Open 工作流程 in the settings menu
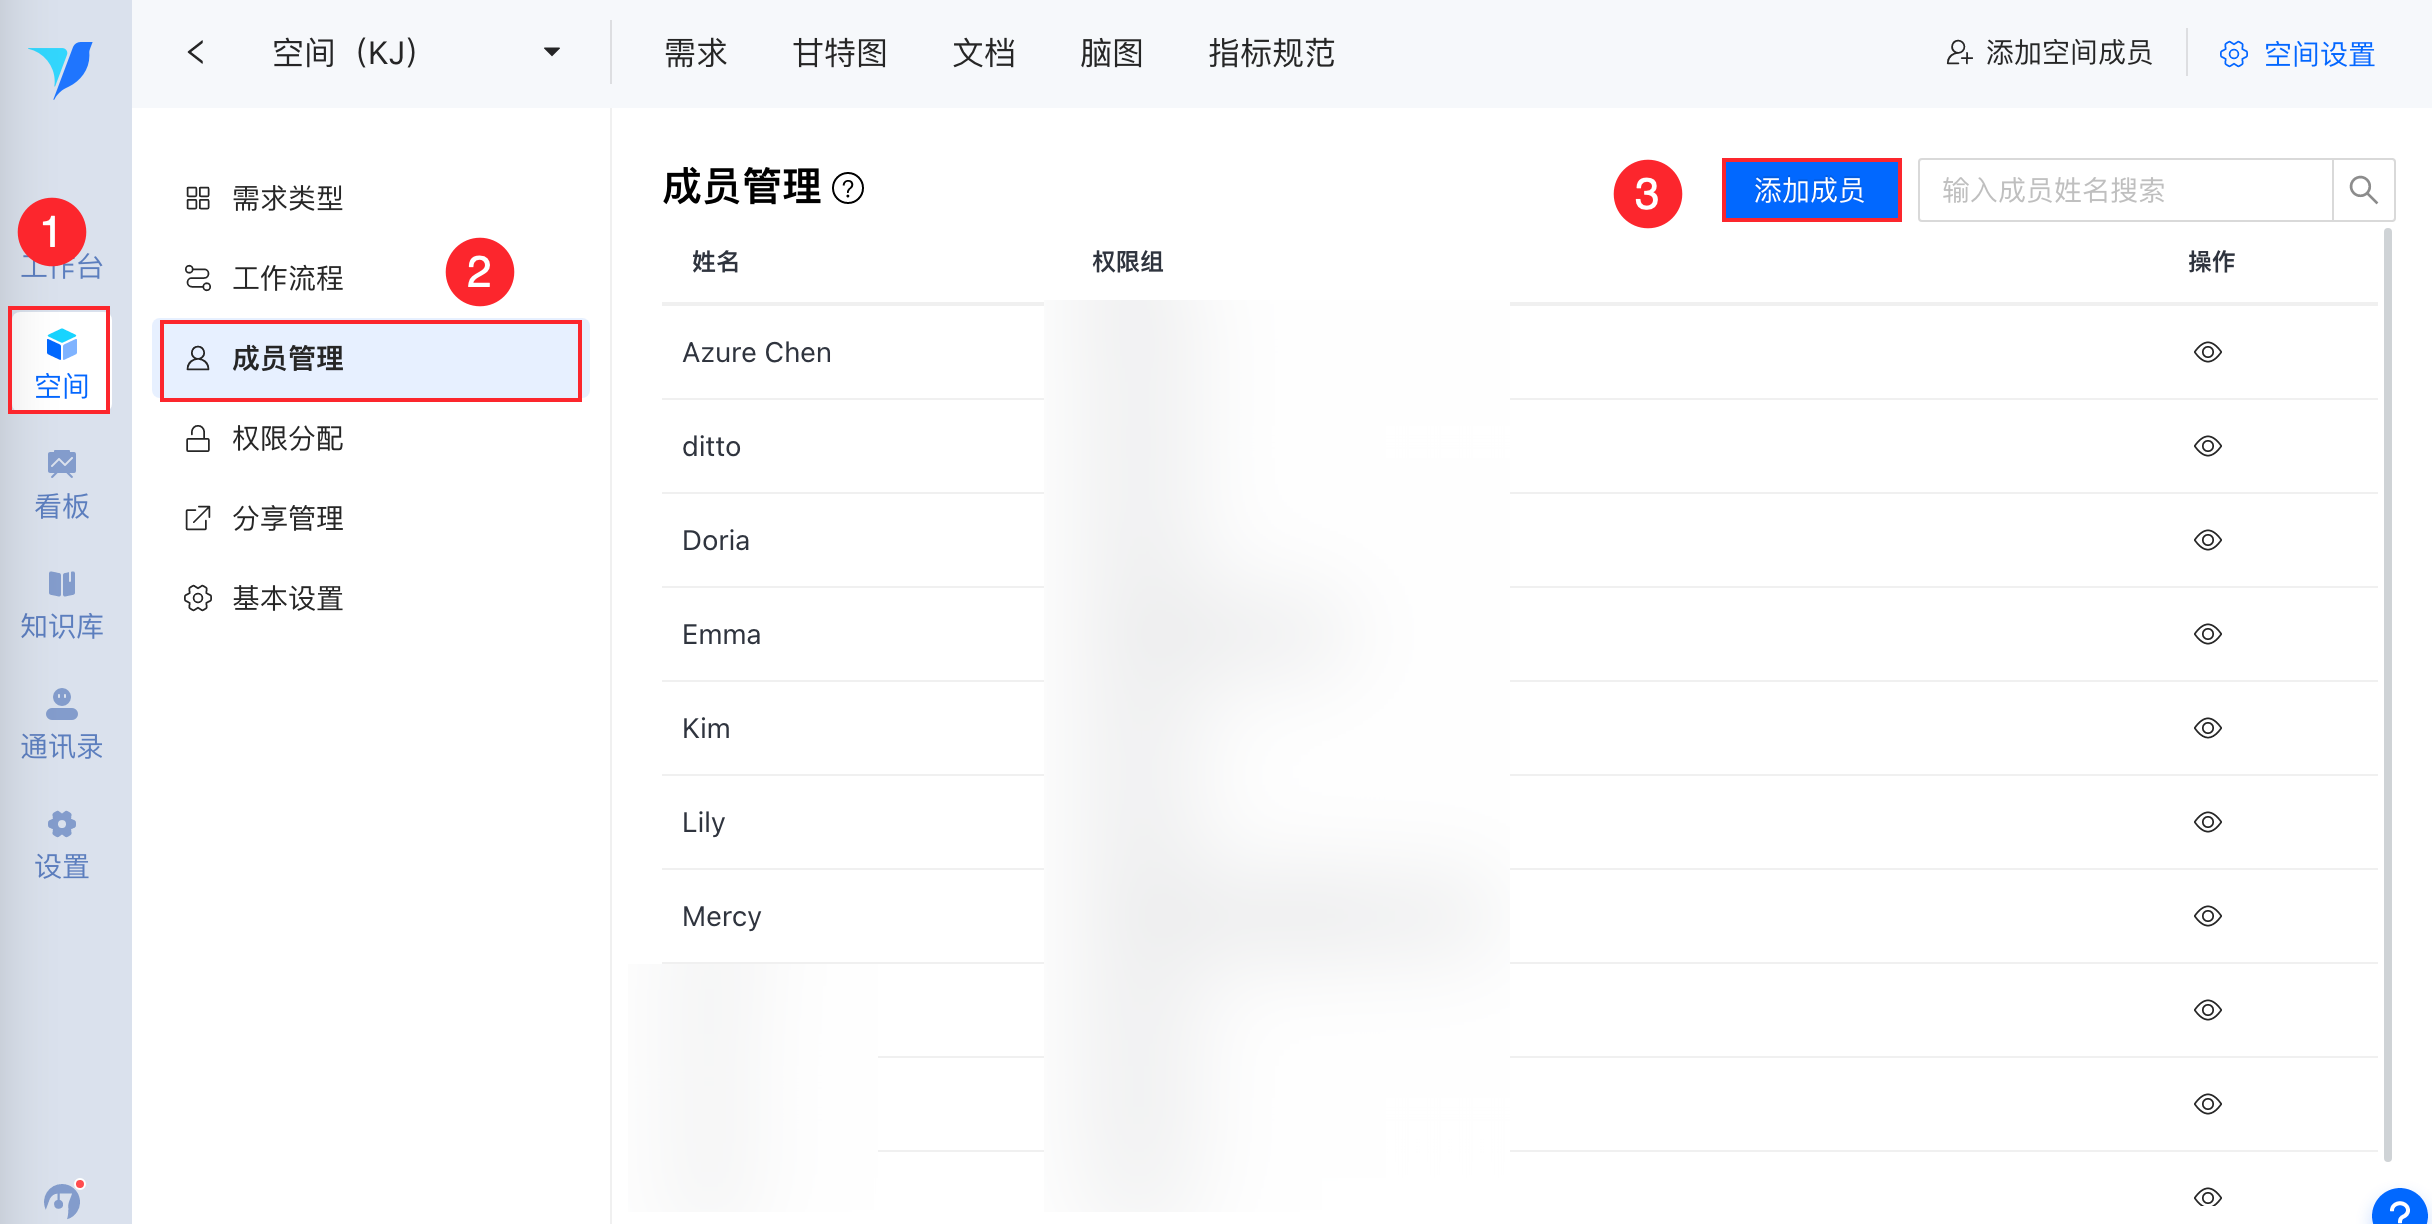The height and width of the screenshot is (1224, 2432). (287, 278)
